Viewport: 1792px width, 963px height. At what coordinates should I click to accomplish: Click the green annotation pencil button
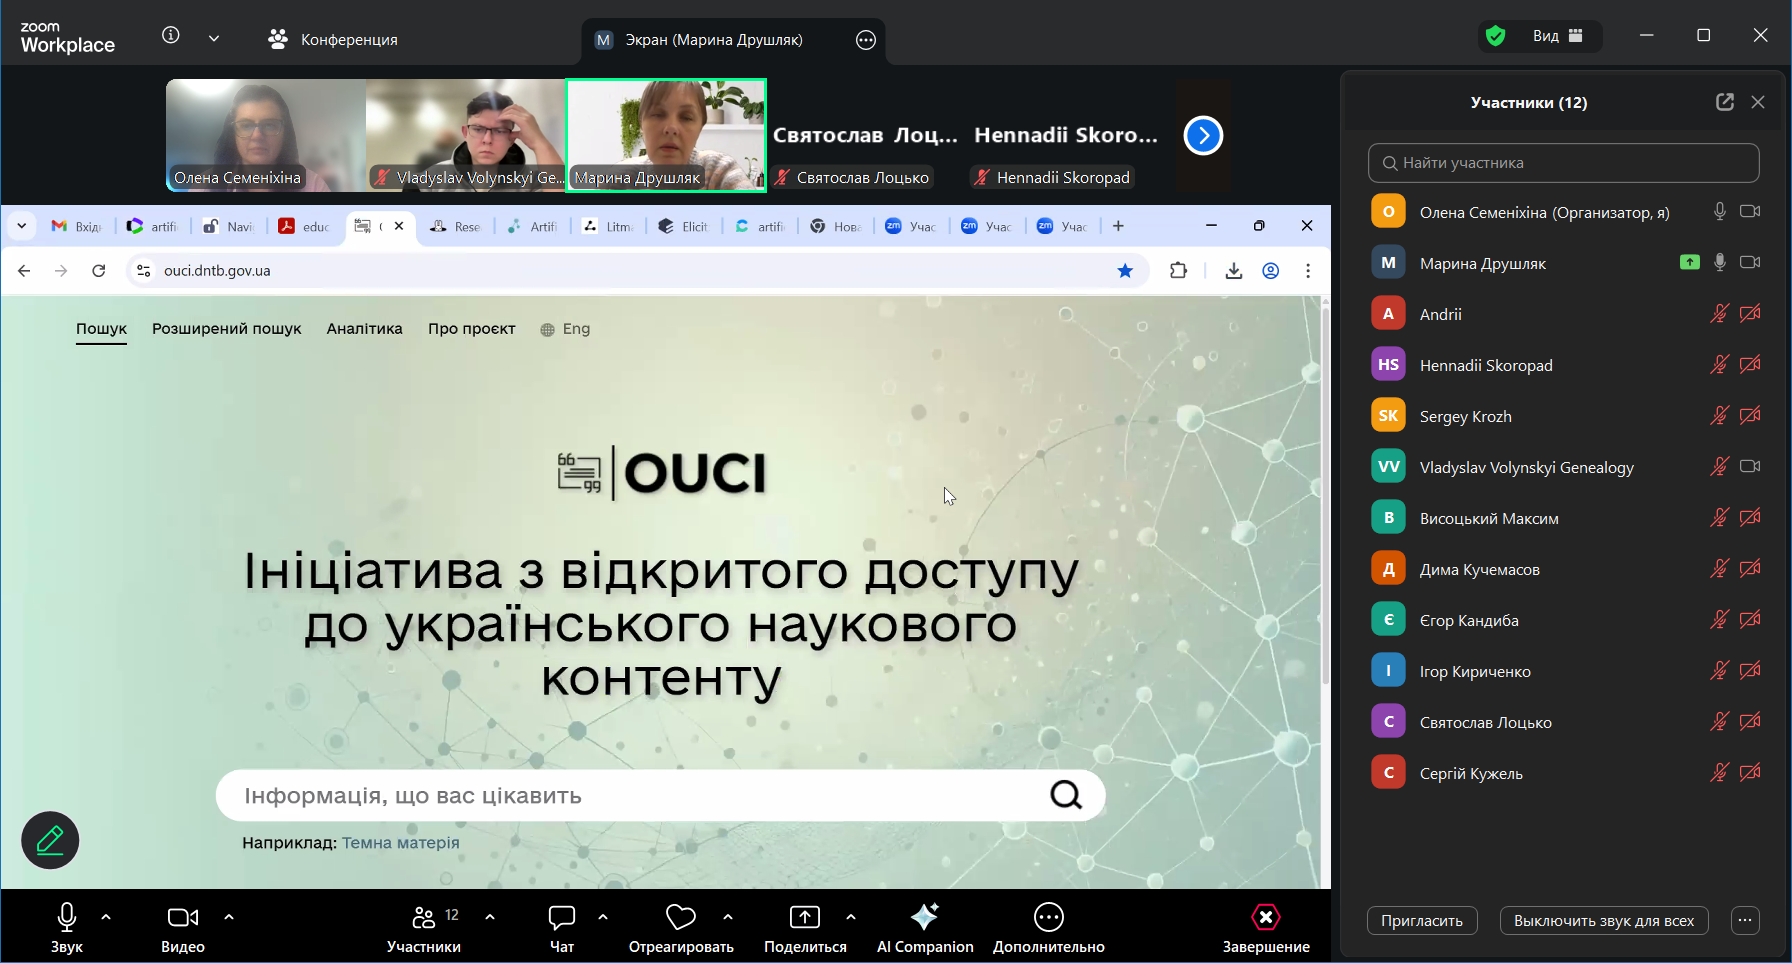pos(50,840)
